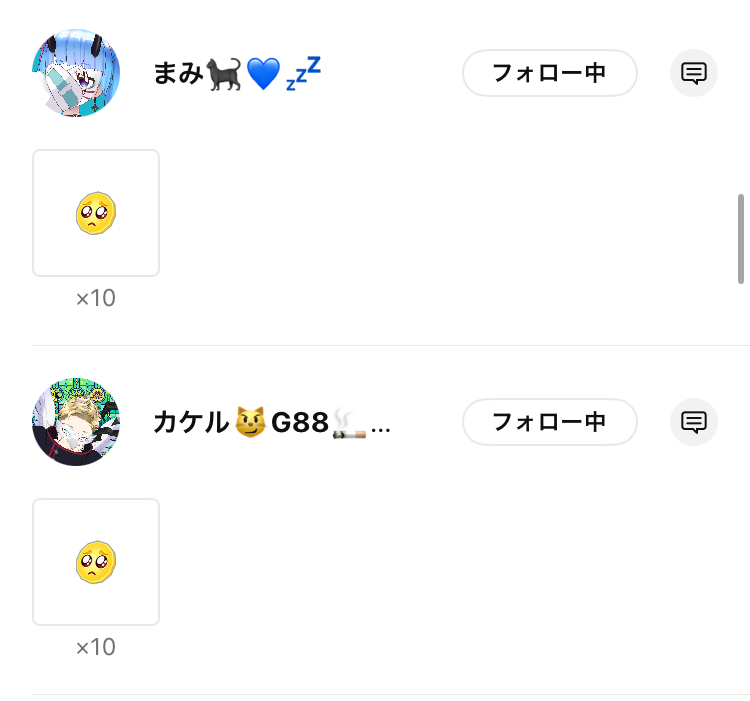
Task: Click the G88 text in username
Action: (x=300, y=423)
